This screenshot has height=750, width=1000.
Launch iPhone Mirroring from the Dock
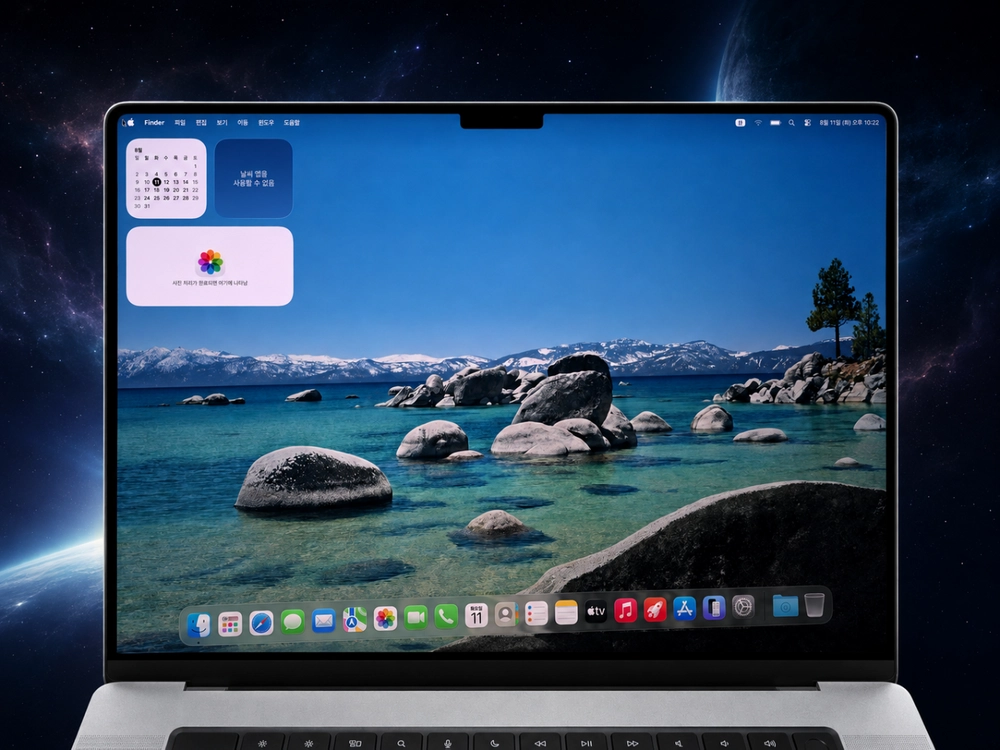click(x=714, y=608)
